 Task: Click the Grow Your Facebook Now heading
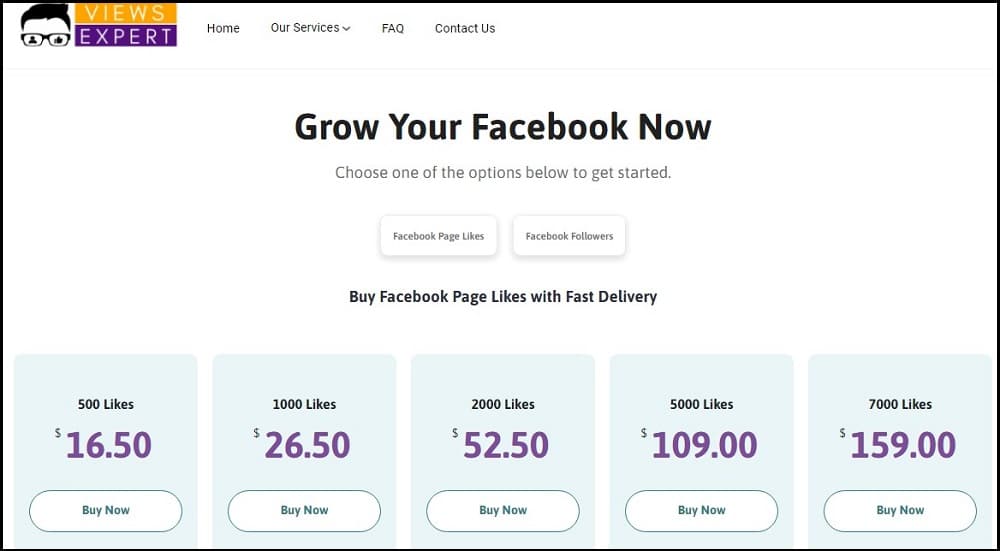[x=503, y=126]
